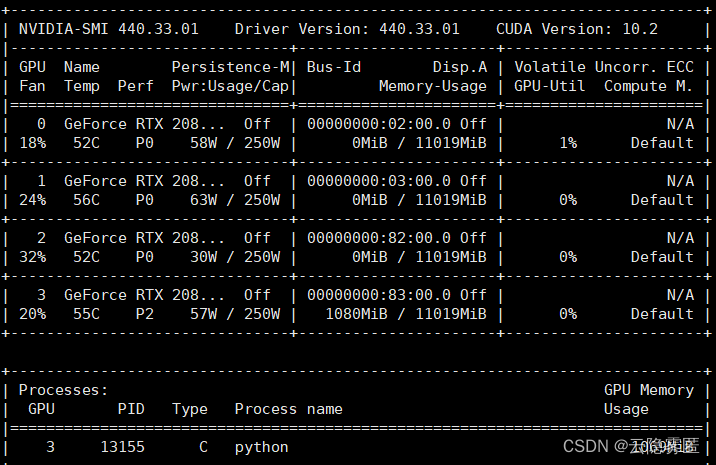The width and height of the screenshot is (716, 465).
Task: Click the 55C temperature value
Action: [x=86, y=314]
